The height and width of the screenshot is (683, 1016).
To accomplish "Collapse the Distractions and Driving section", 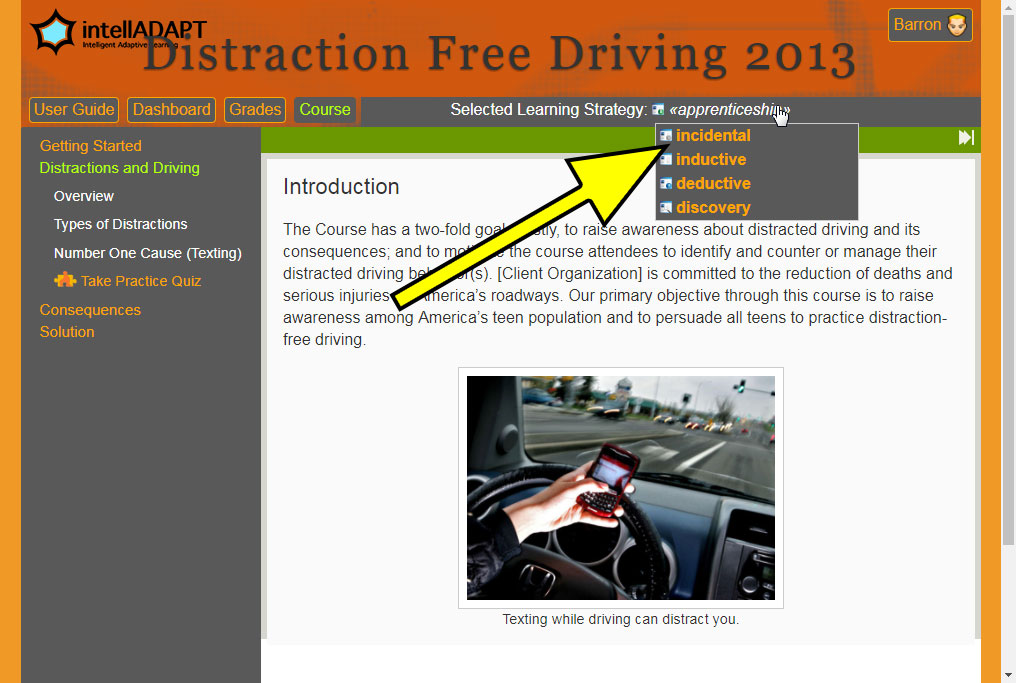I will tap(119, 168).
